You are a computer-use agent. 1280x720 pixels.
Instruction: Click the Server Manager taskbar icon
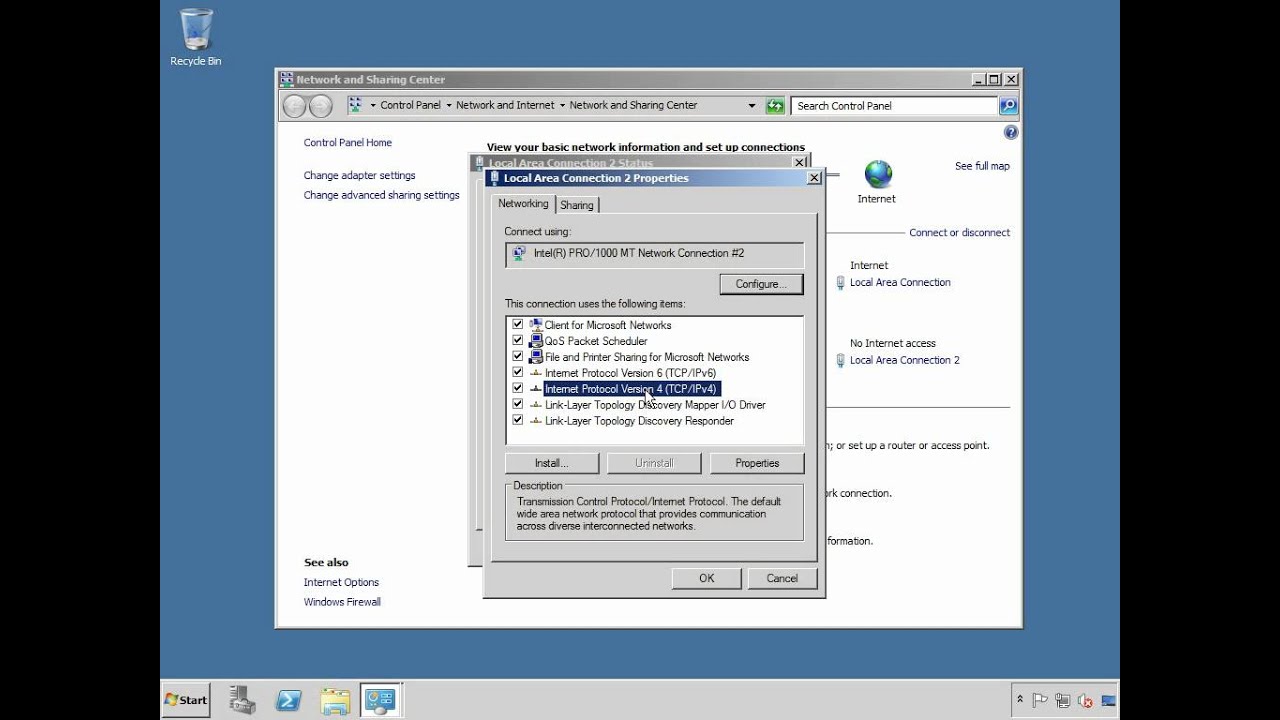pyautogui.click(x=242, y=700)
